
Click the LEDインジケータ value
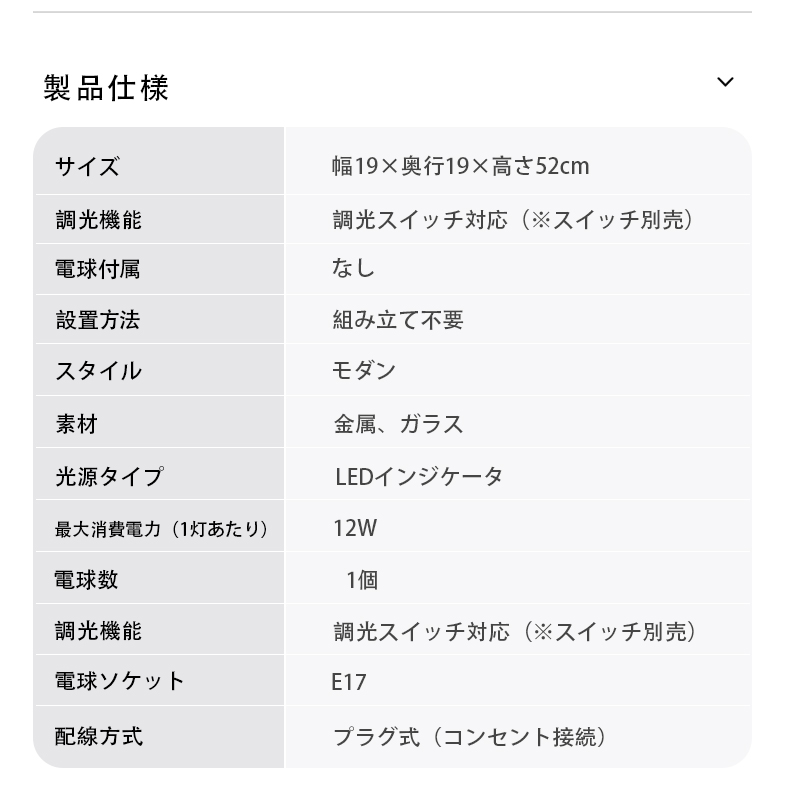pos(418,476)
